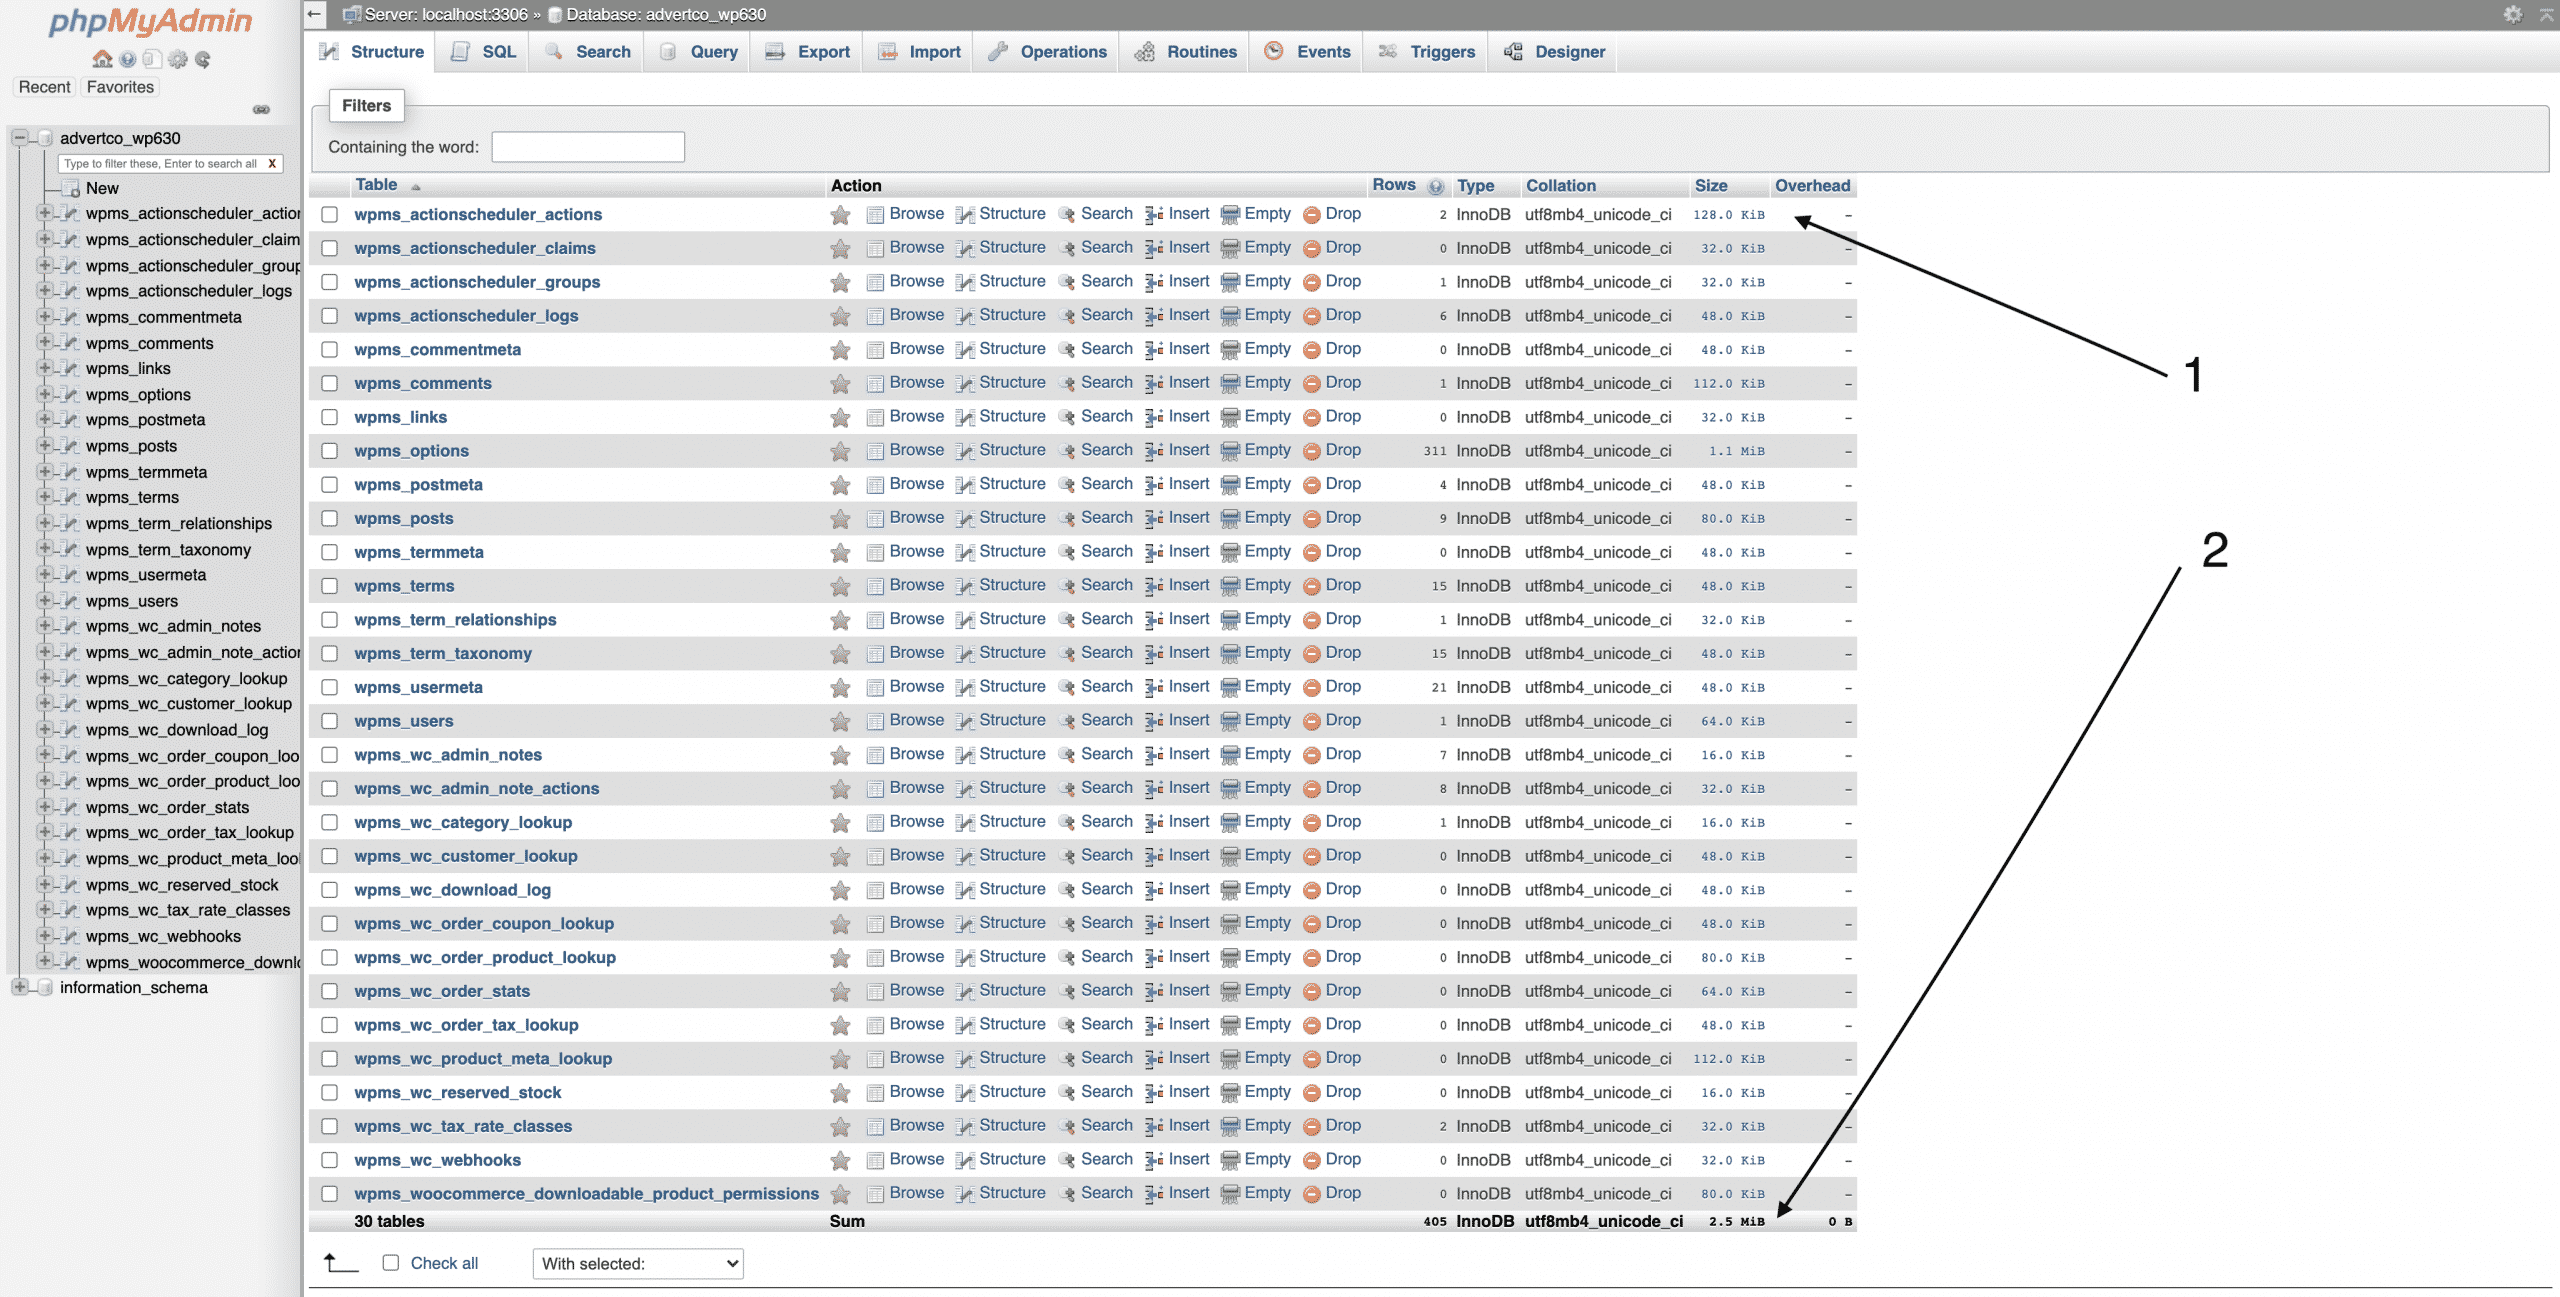Click the up-arrow icon beside Check all

(x=341, y=1263)
